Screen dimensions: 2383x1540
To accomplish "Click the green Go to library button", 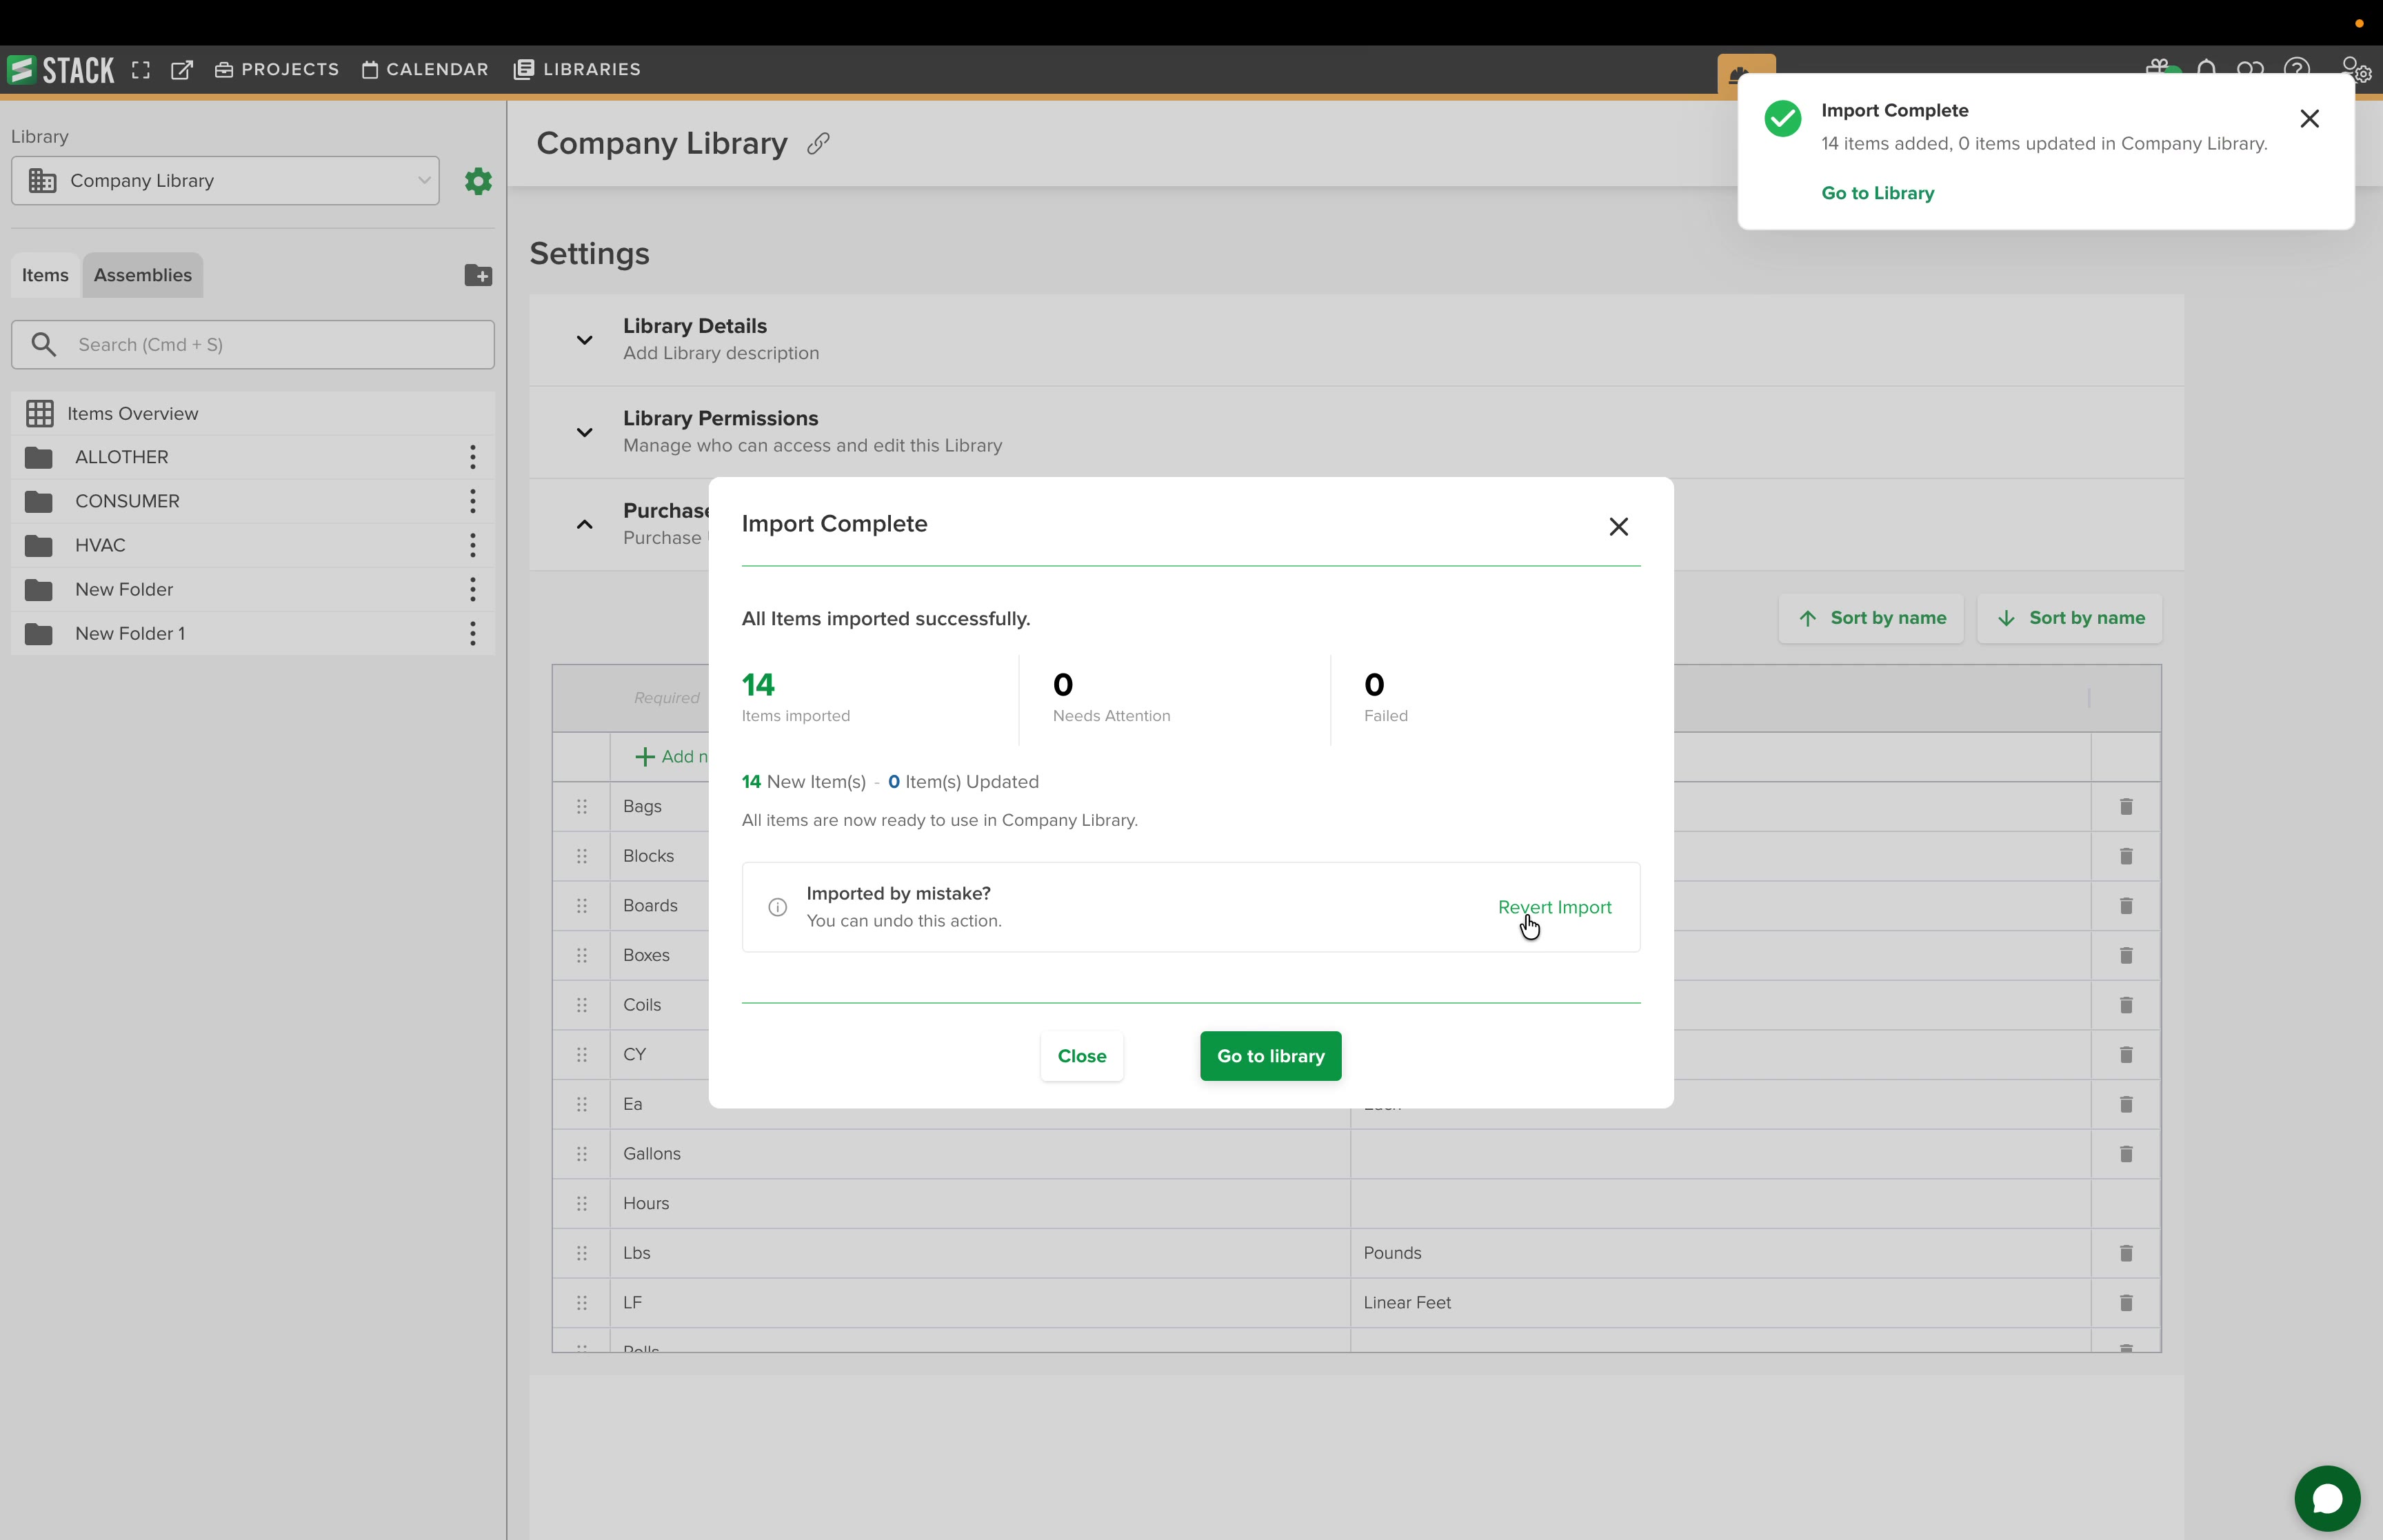I will tap(1270, 1056).
